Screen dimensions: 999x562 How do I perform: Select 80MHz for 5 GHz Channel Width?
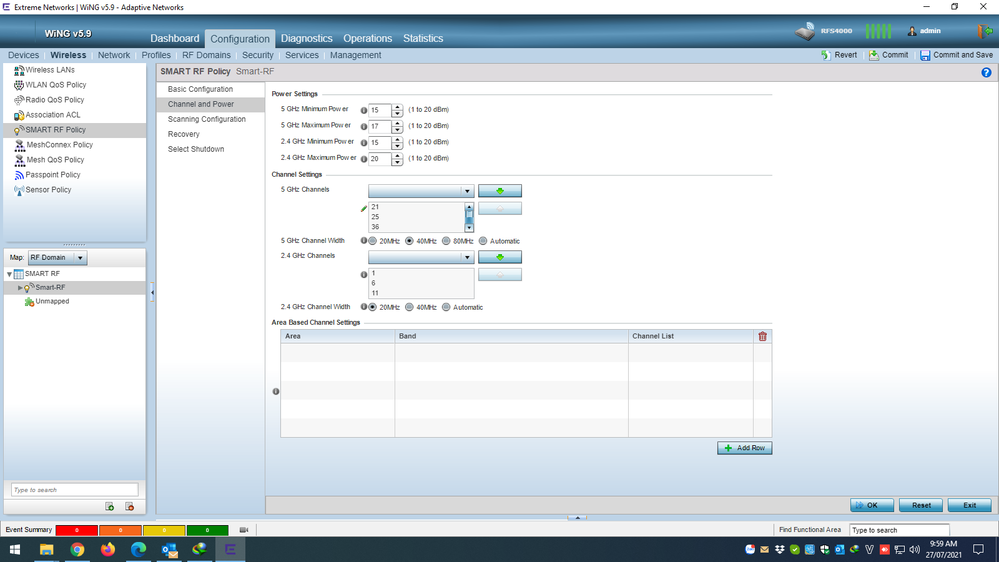click(446, 241)
